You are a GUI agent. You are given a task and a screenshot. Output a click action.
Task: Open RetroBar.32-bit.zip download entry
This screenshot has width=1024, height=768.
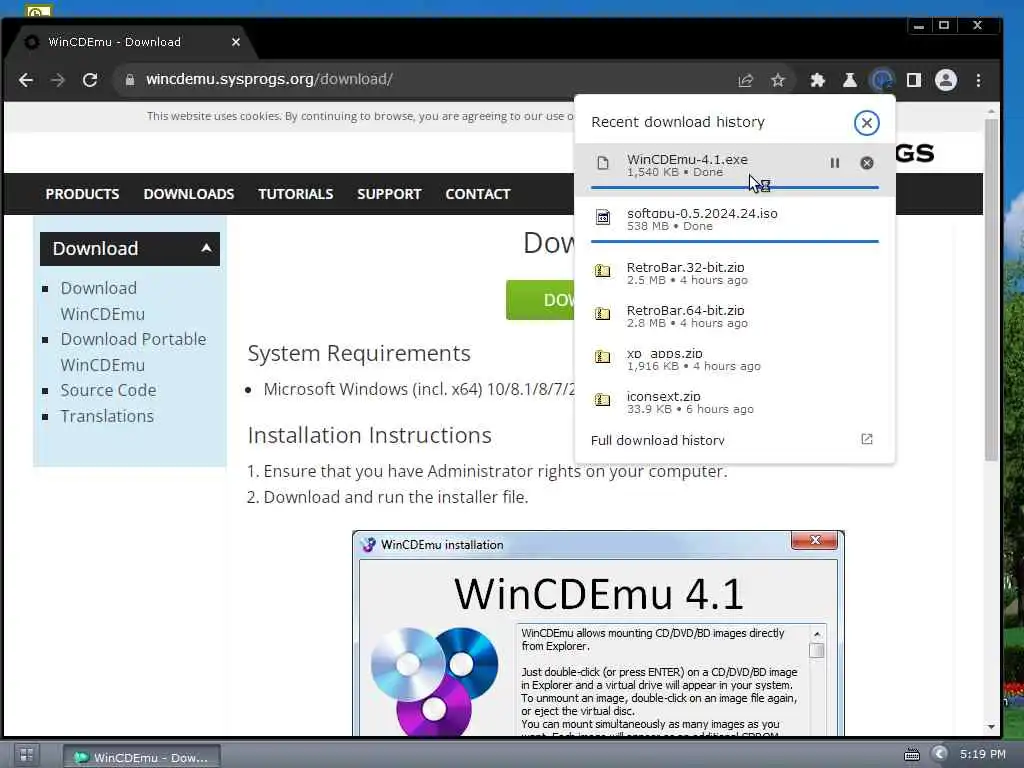[735, 274]
